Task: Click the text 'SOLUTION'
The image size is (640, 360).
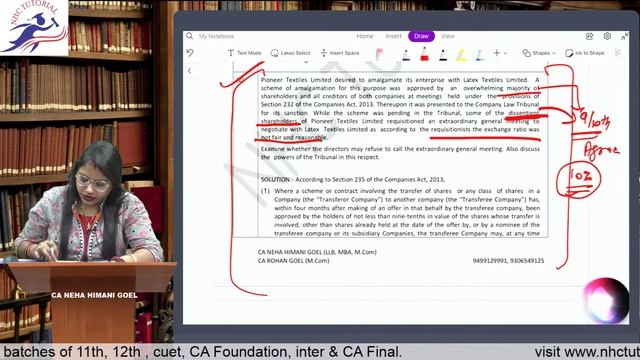Action: (275, 180)
